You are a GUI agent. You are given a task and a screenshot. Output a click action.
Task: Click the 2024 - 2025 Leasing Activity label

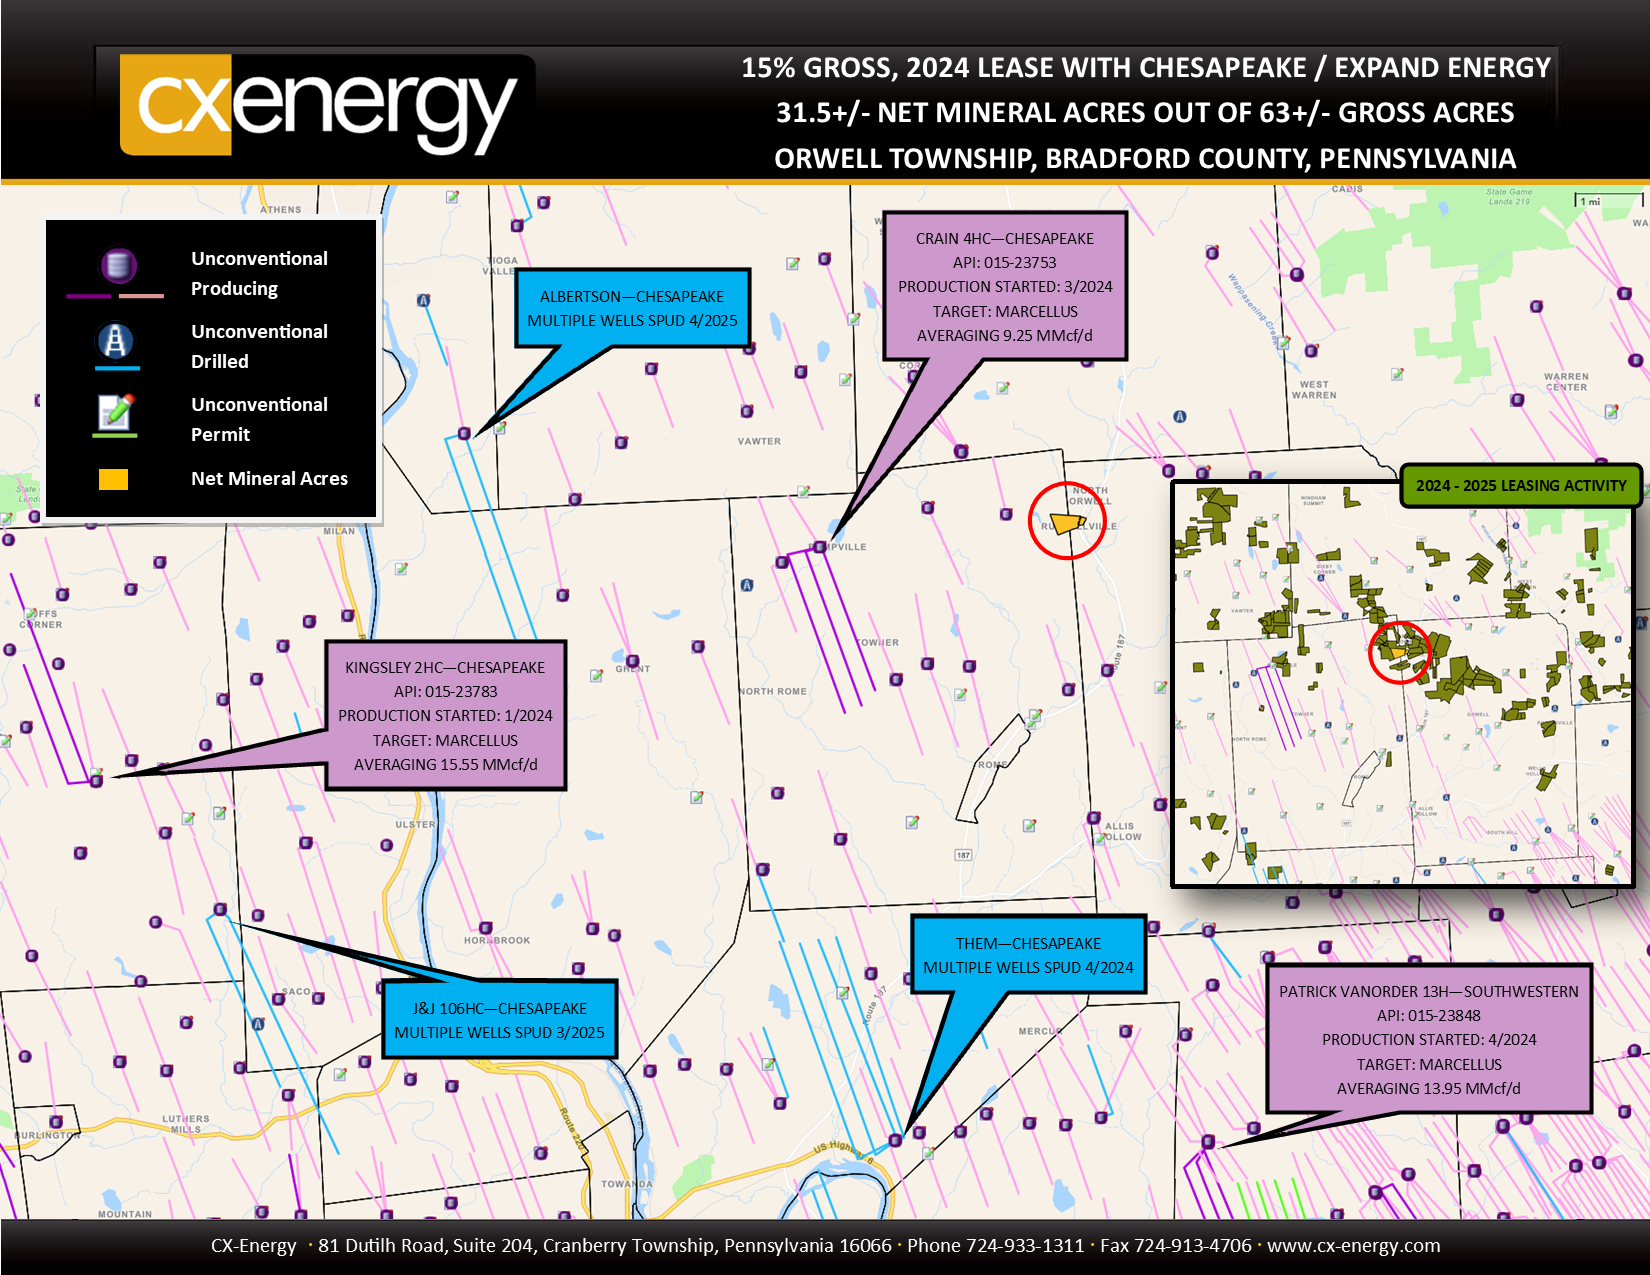click(1521, 485)
